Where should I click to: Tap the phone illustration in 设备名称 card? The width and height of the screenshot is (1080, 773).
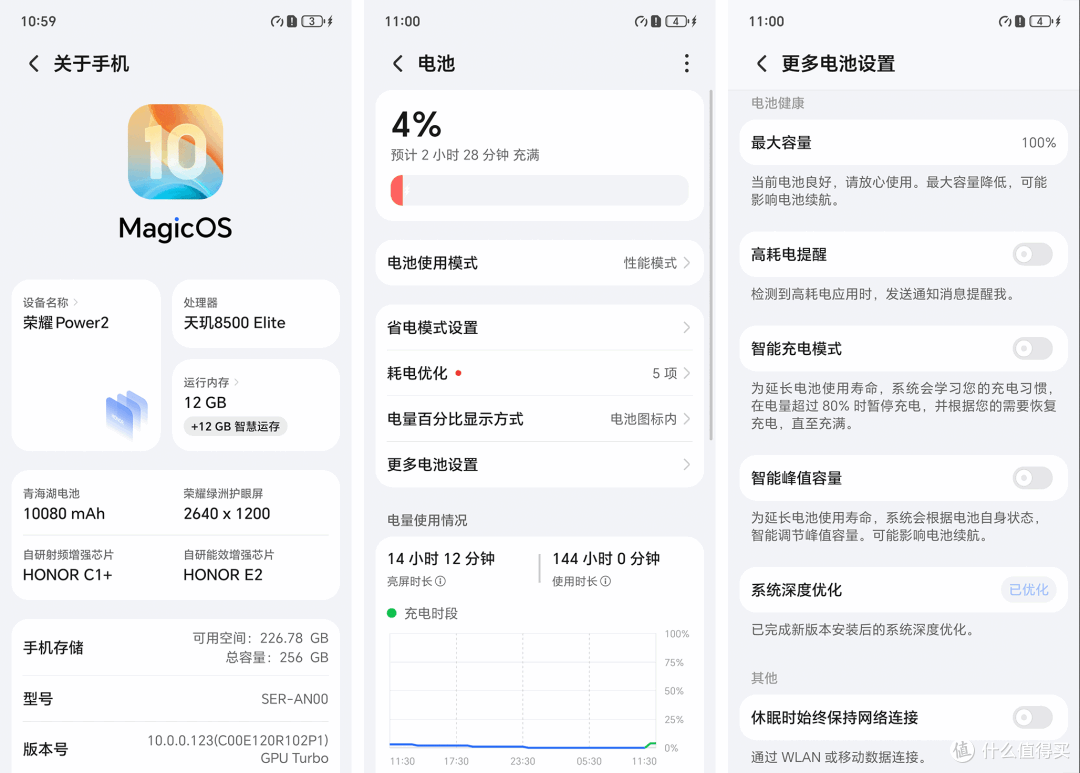coord(127,413)
